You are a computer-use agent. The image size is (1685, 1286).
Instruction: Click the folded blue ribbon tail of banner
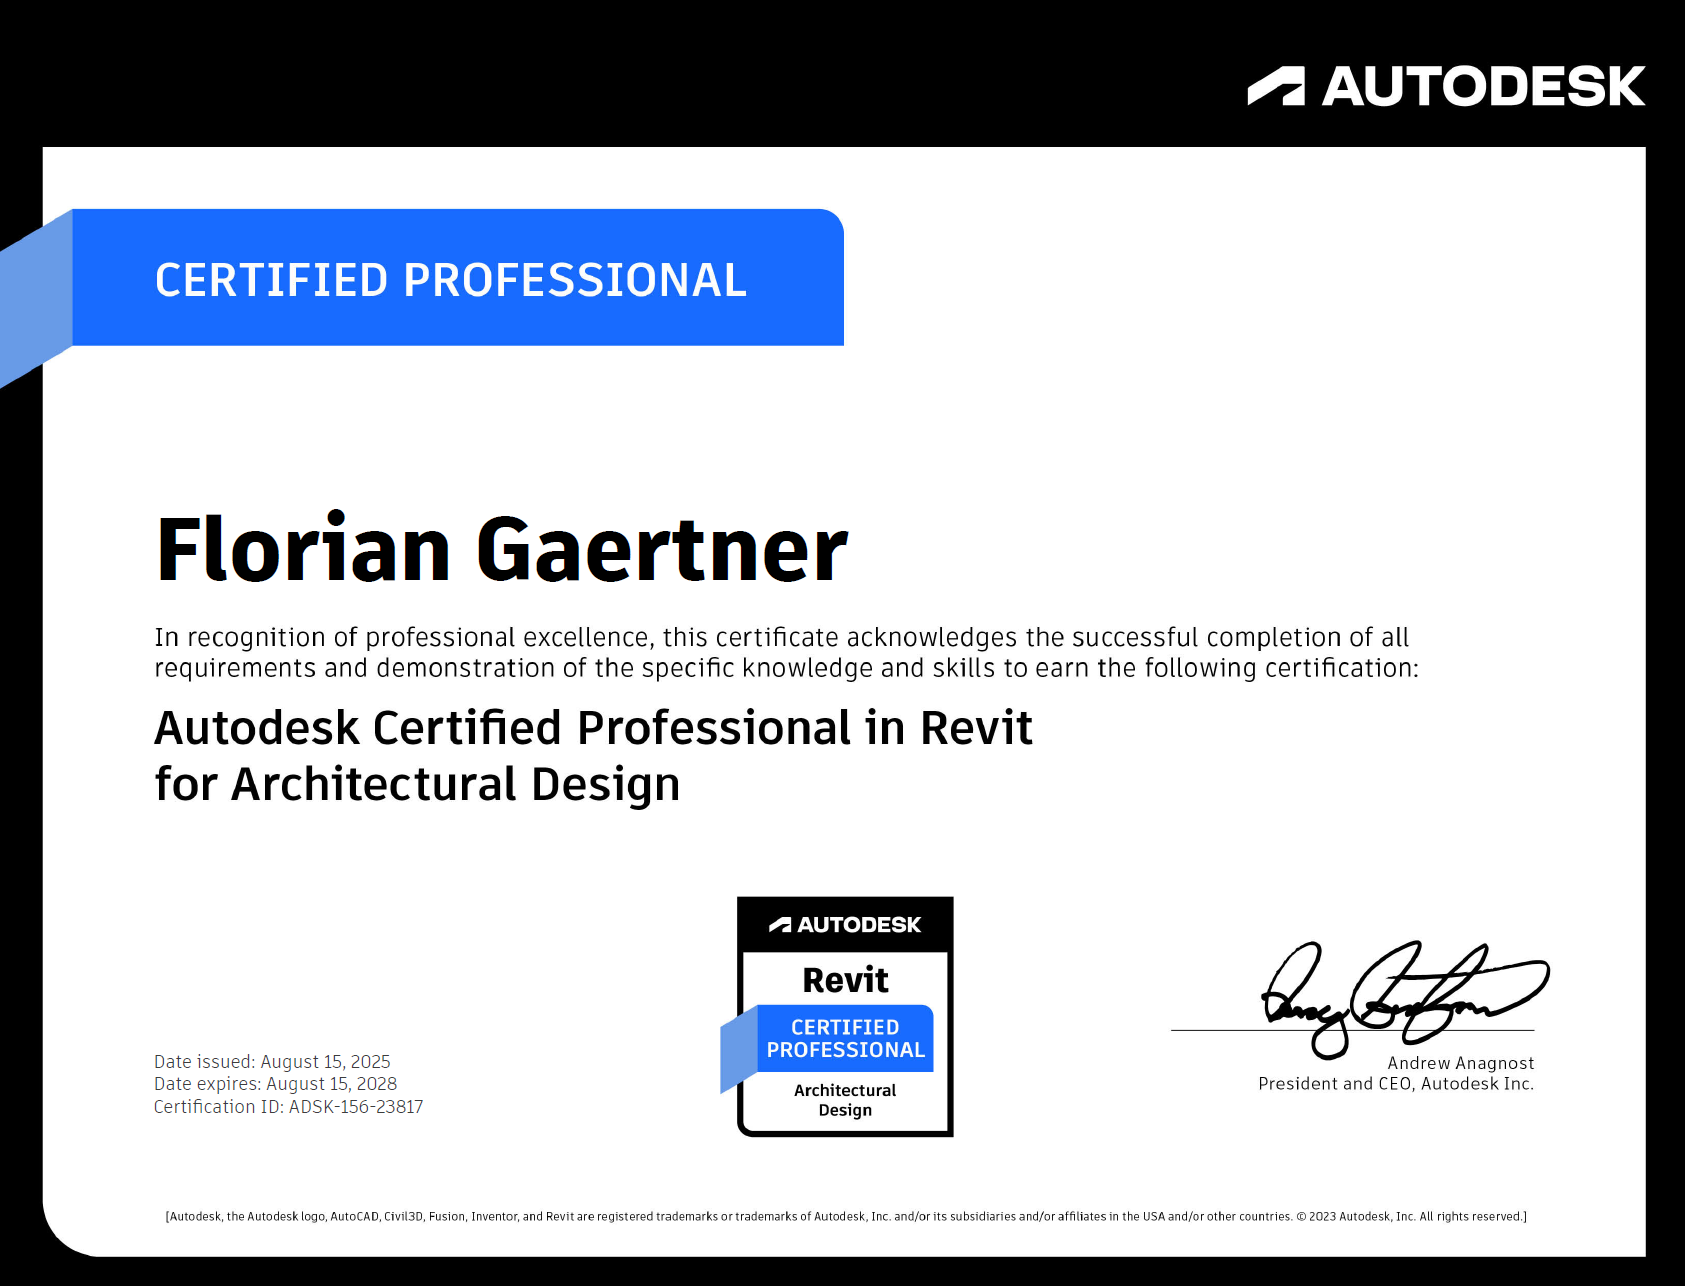(x=35, y=300)
